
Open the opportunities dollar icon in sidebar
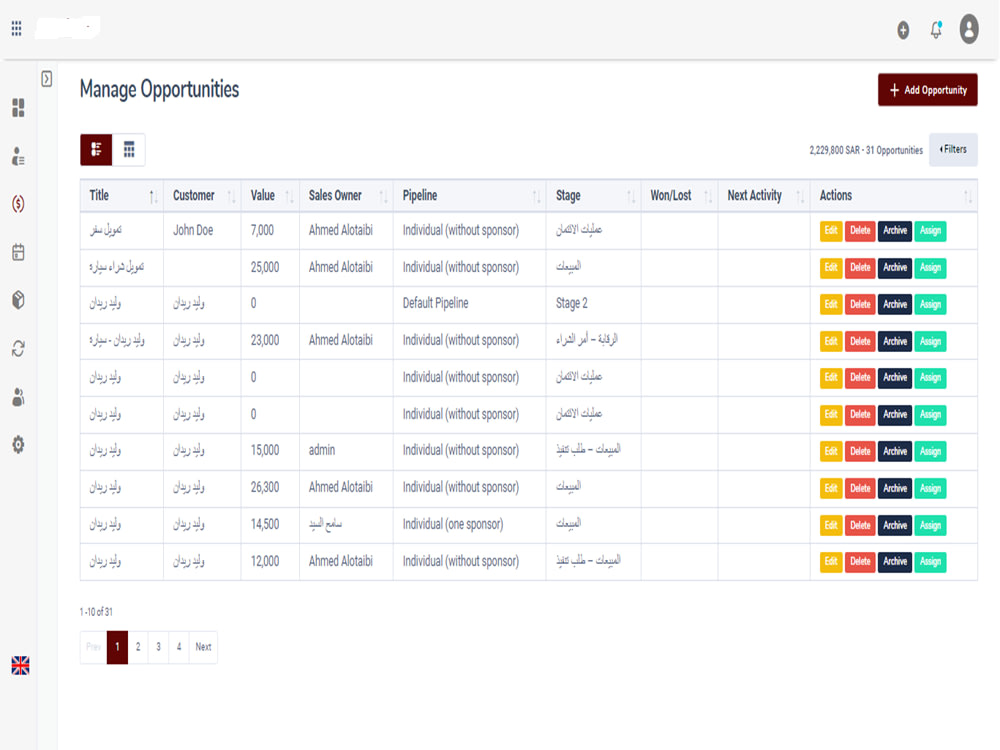18,204
